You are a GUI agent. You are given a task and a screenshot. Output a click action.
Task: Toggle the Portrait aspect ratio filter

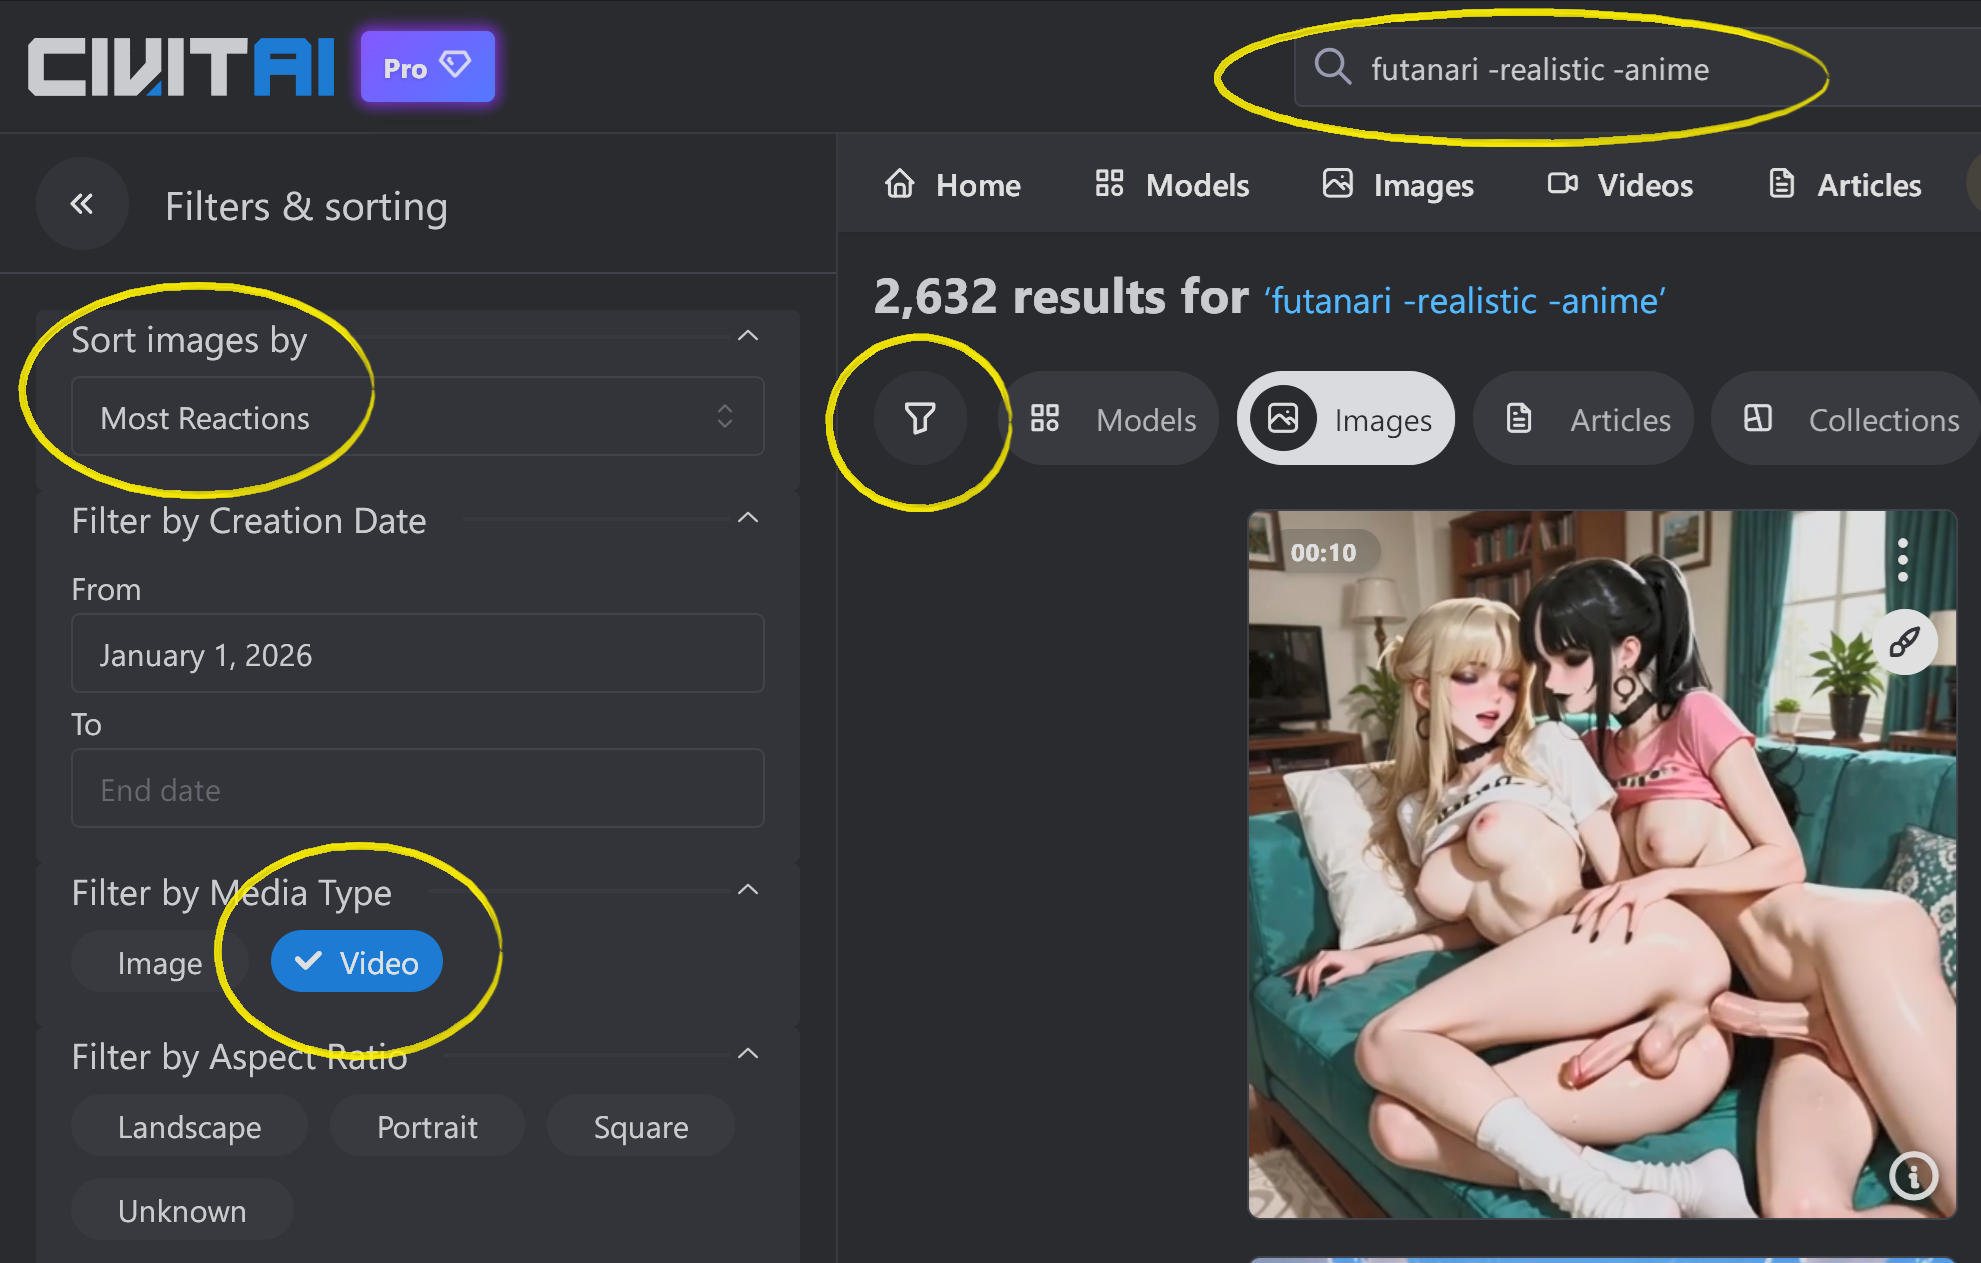427,1127
